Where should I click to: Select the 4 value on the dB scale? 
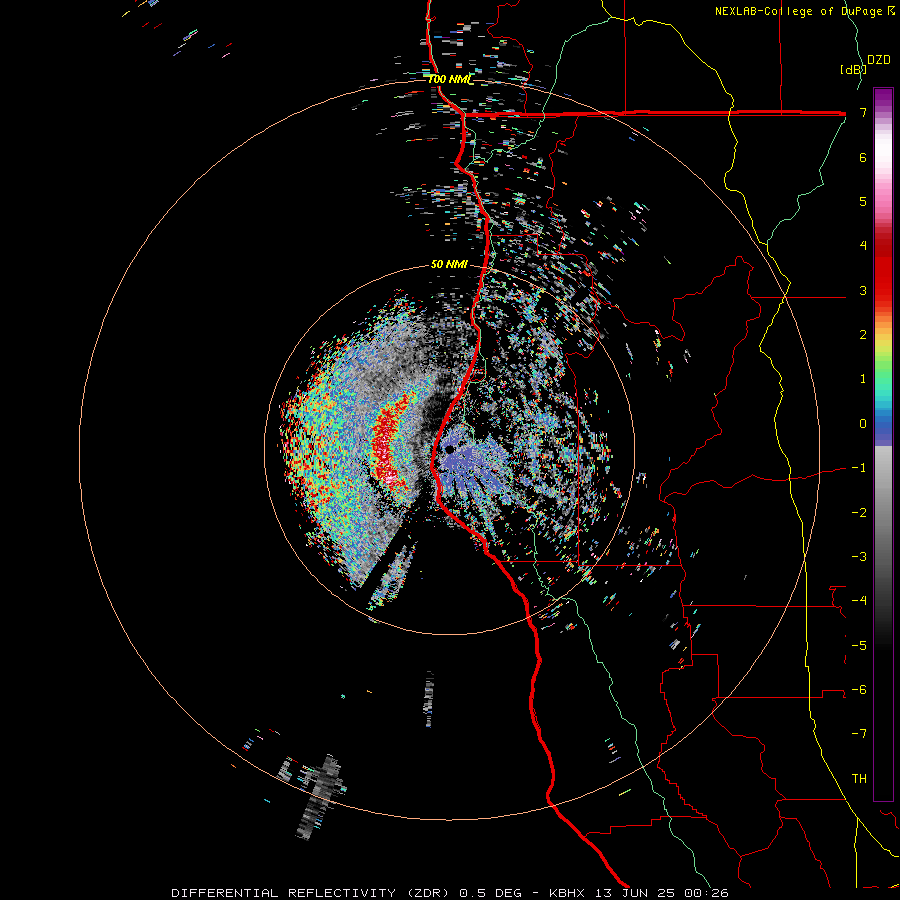(863, 246)
